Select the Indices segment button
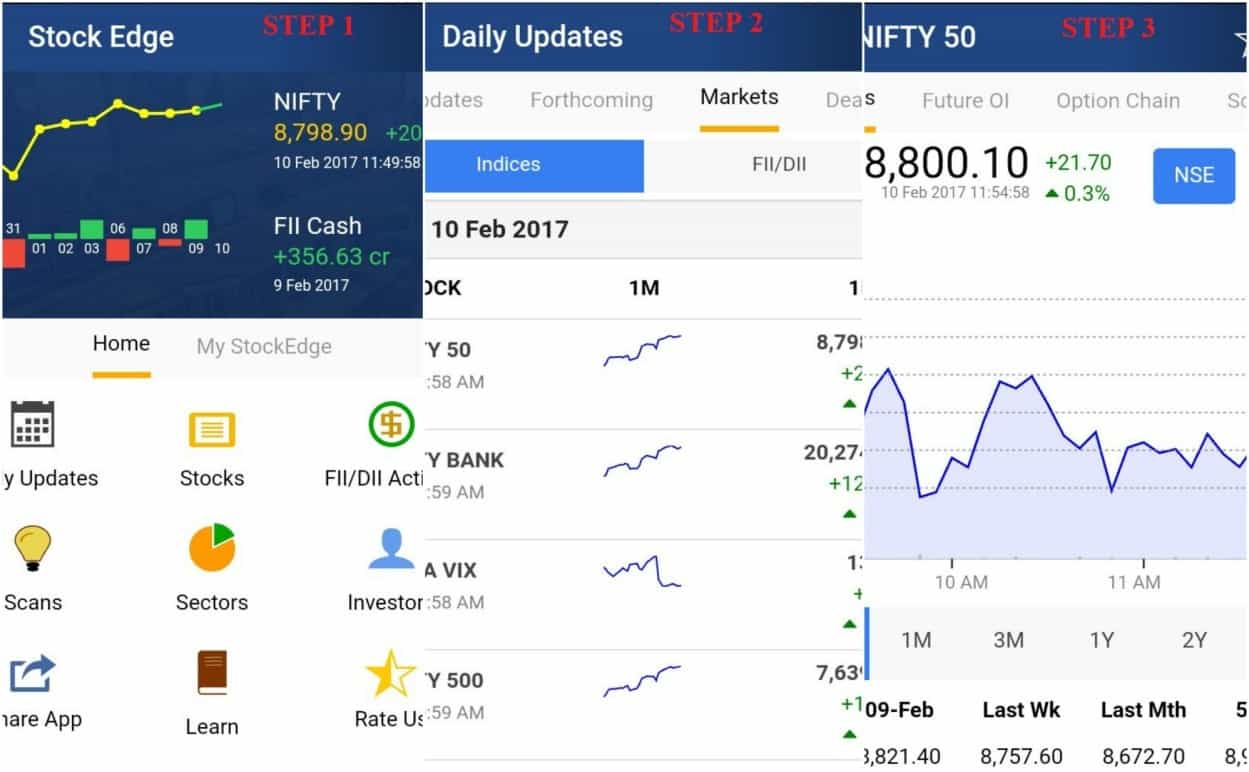The width and height of the screenshot is (1249, 772). (534, 165)
